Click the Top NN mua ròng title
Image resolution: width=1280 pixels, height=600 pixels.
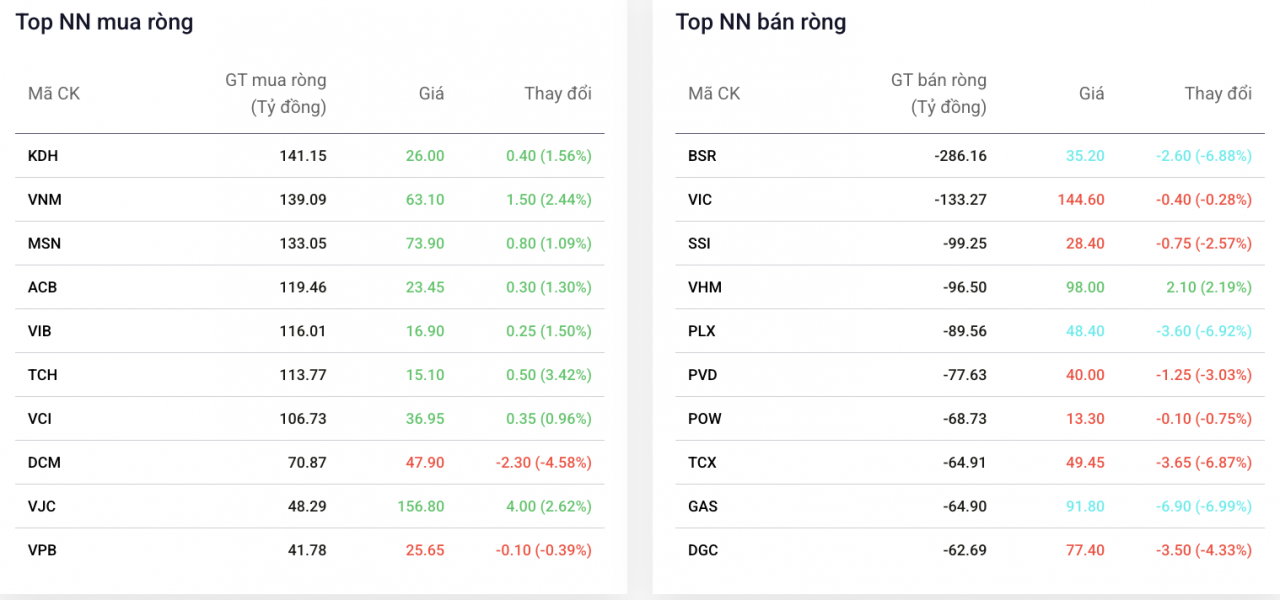[x=103, y=21]
